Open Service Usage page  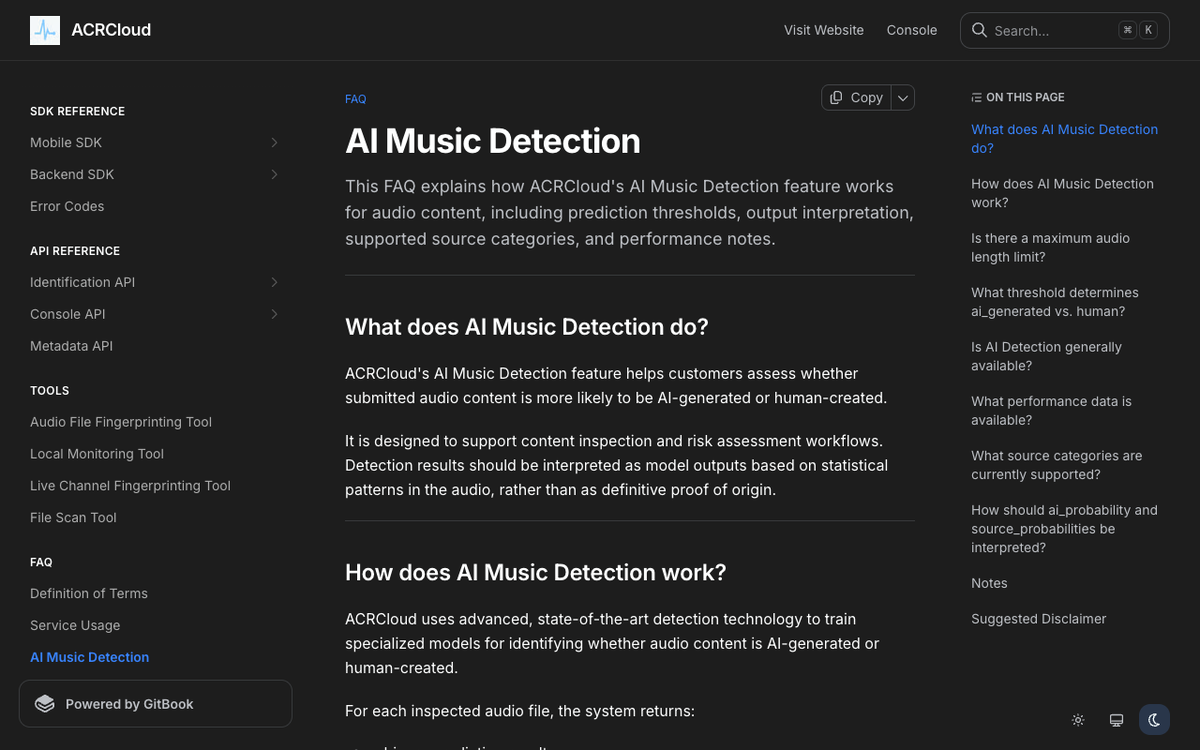click(x=75, y=626)
